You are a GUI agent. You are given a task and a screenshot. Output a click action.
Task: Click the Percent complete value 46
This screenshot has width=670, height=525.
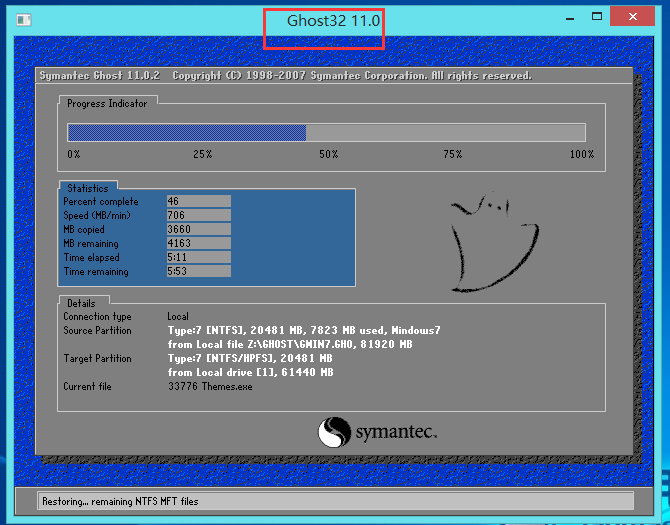199,201
